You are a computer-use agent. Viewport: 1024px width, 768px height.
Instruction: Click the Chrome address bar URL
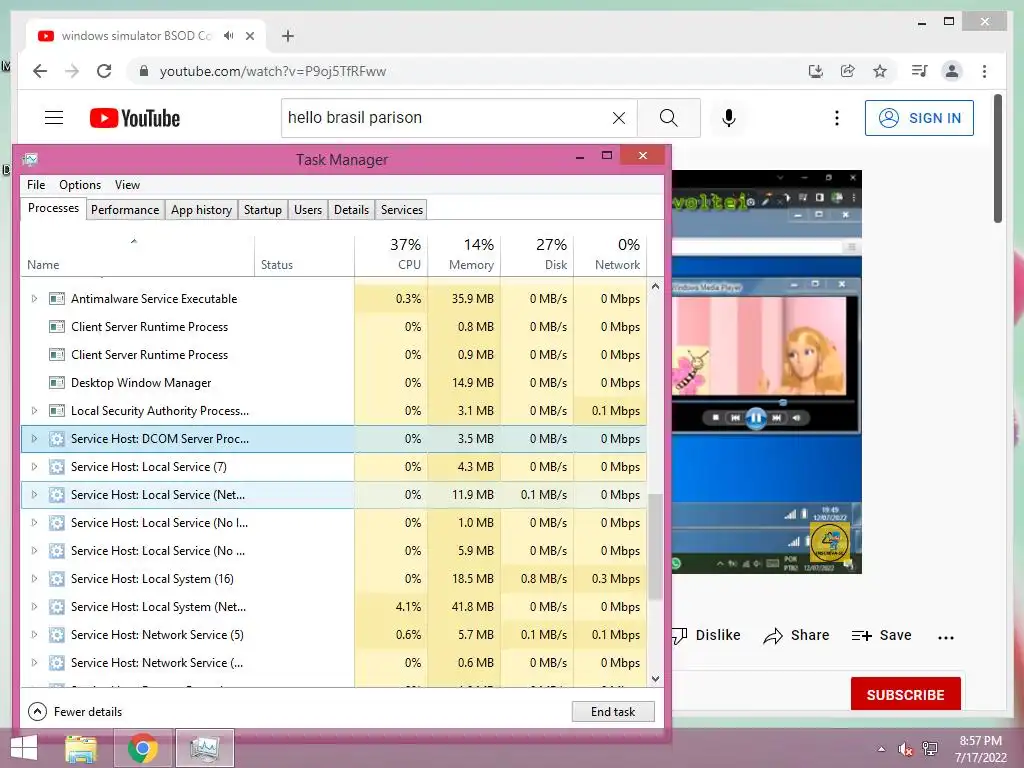point(272,71)
